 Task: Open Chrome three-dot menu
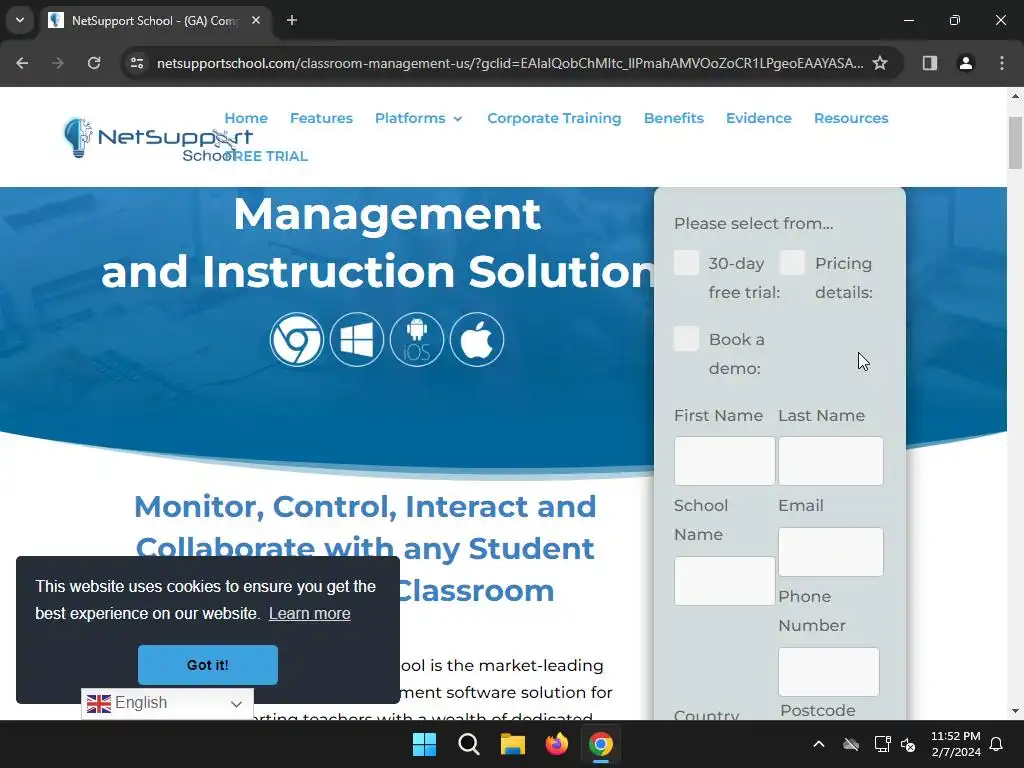[x=1002, y=63]
